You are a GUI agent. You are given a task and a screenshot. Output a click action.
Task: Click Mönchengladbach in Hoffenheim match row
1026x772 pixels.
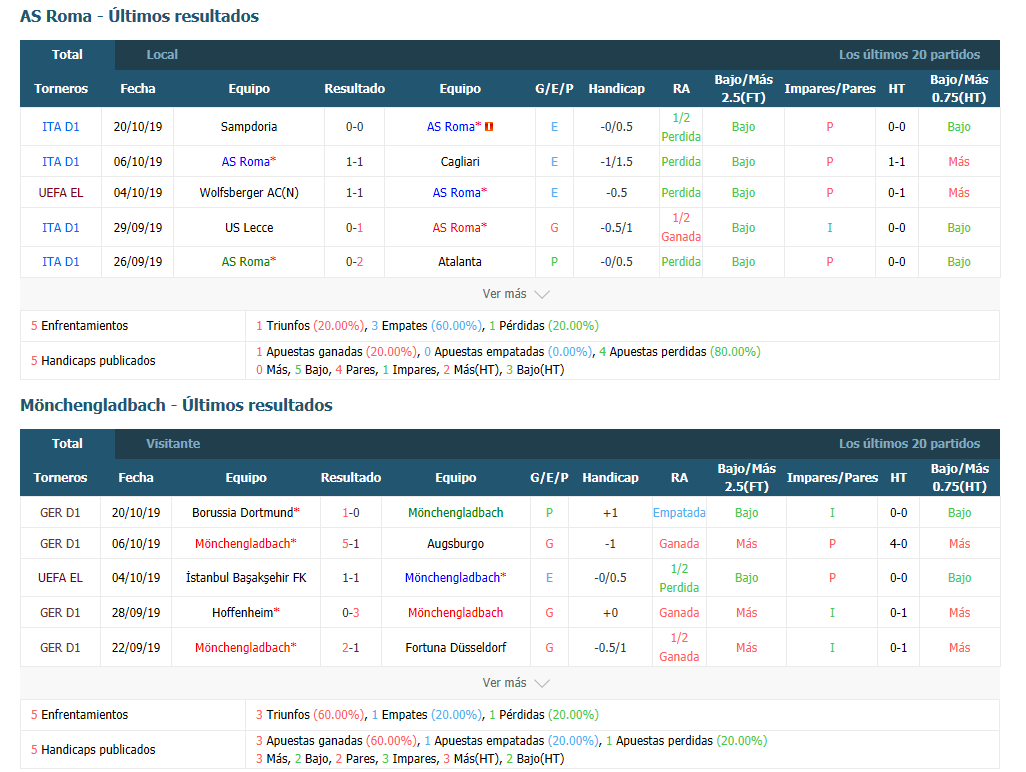[x=455, y=613]
